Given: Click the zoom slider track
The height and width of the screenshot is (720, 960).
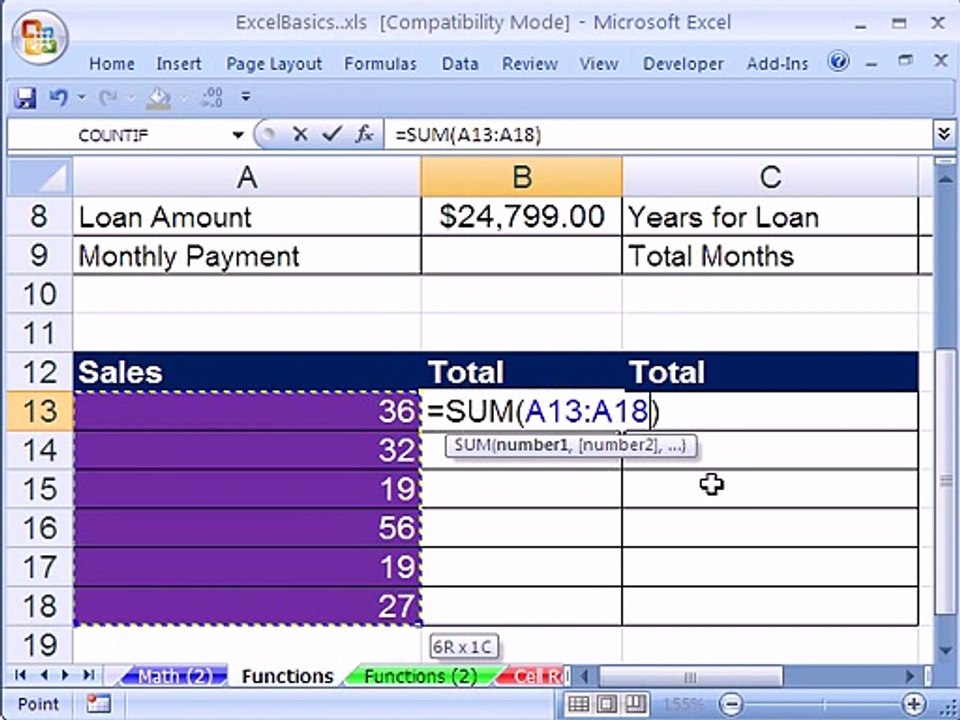Looking at the screenshot, I should [x=822, y=703].
